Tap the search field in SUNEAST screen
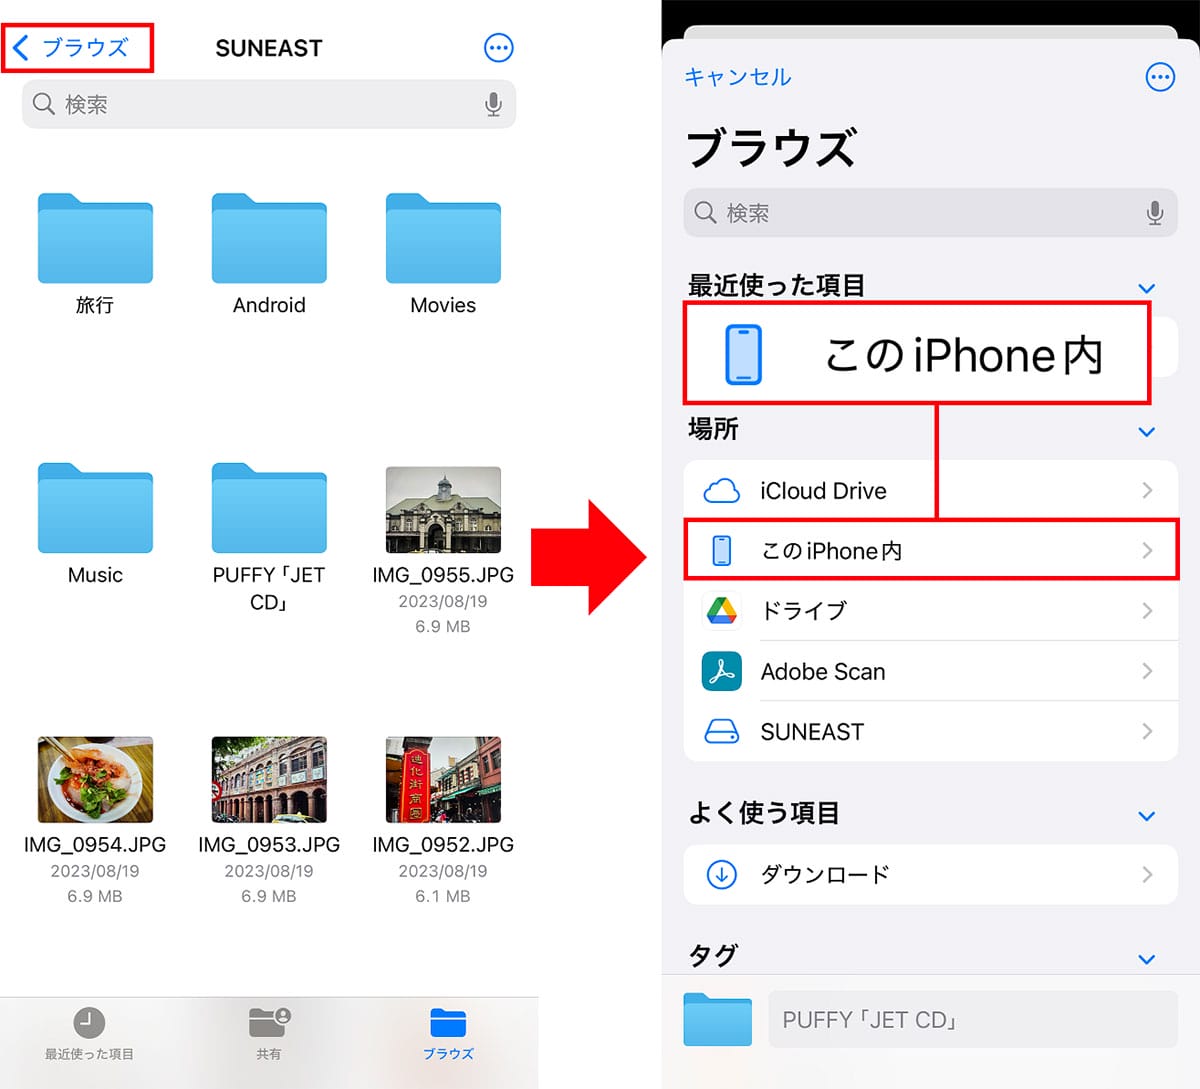This screenshot has height=1089, width=1200. click(269, 104)
